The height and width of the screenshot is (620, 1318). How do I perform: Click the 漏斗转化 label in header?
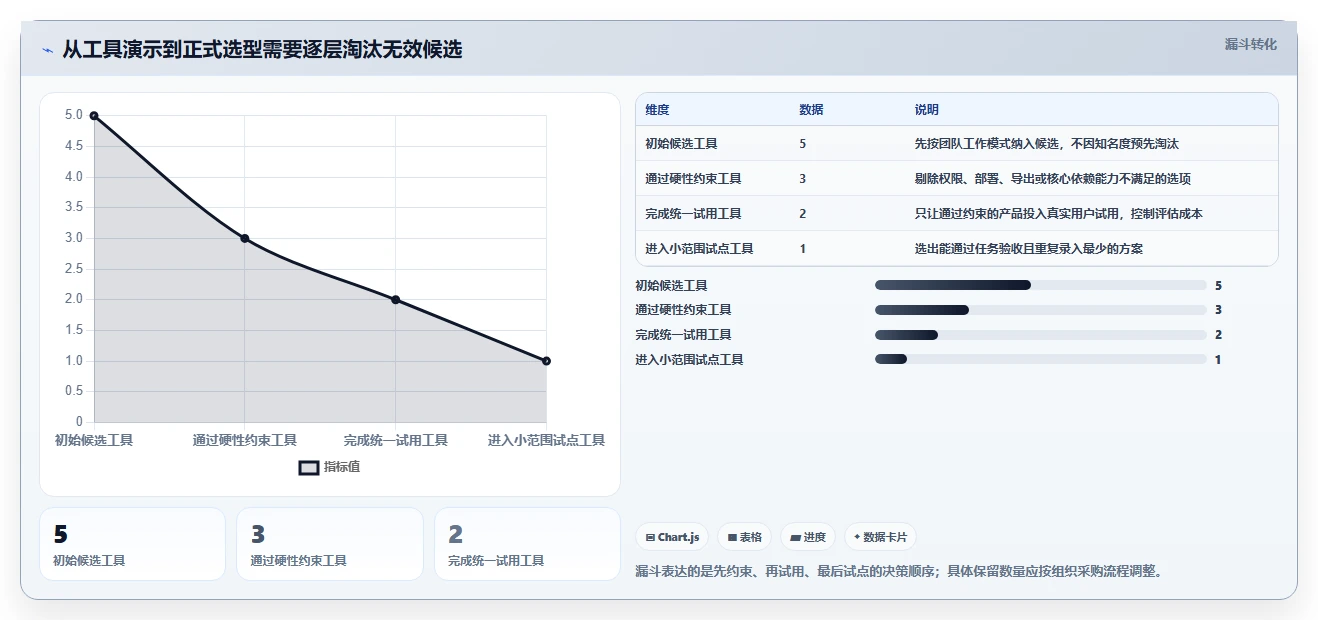point(1250,44)
